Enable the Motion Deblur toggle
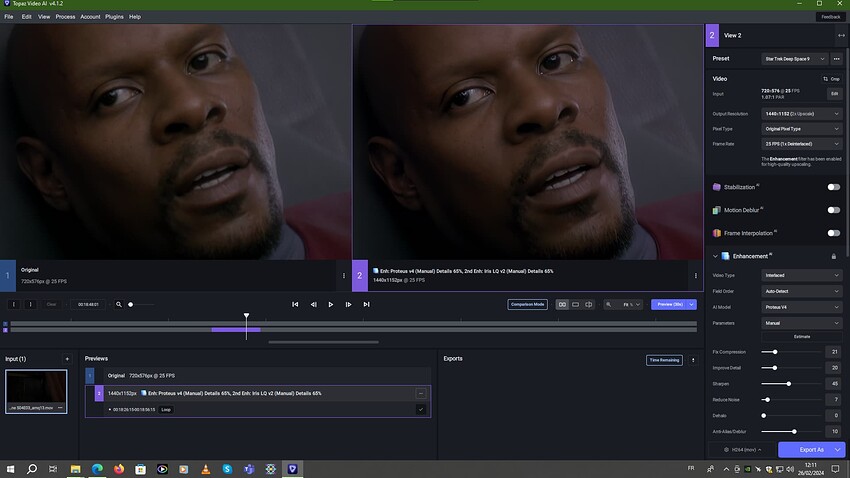The image size is (850, 478). [834, 210]
